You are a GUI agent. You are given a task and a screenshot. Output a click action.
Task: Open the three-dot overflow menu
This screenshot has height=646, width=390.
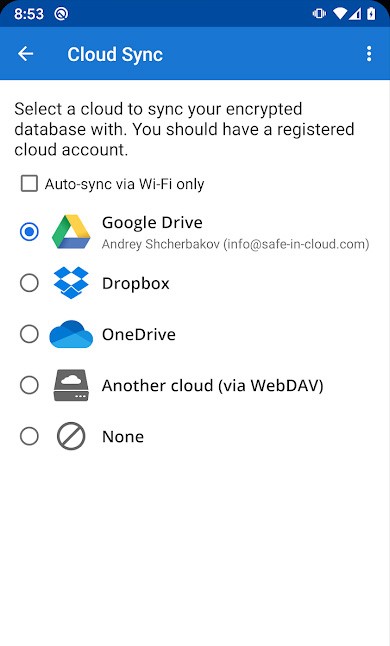(369, 54)
